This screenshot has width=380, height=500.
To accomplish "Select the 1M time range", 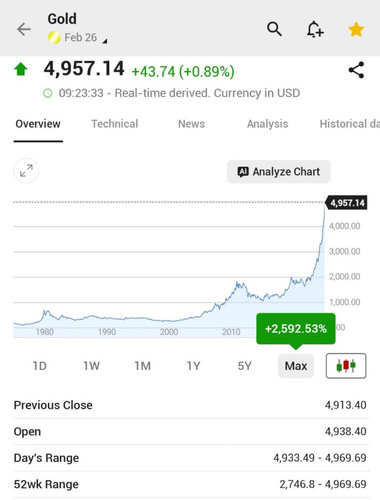I will coord(142,366).
